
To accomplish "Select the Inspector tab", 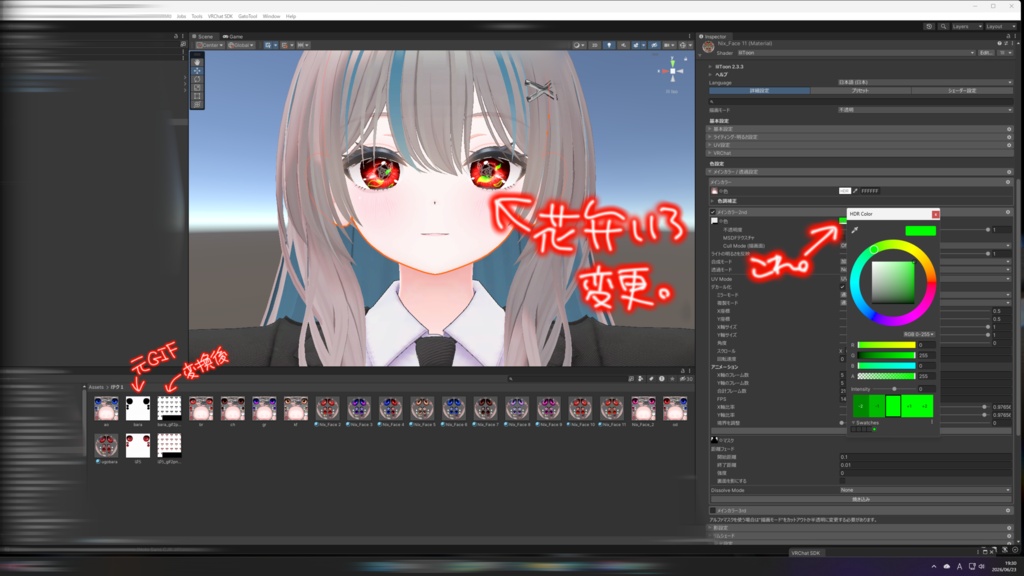I will [714, 37].
